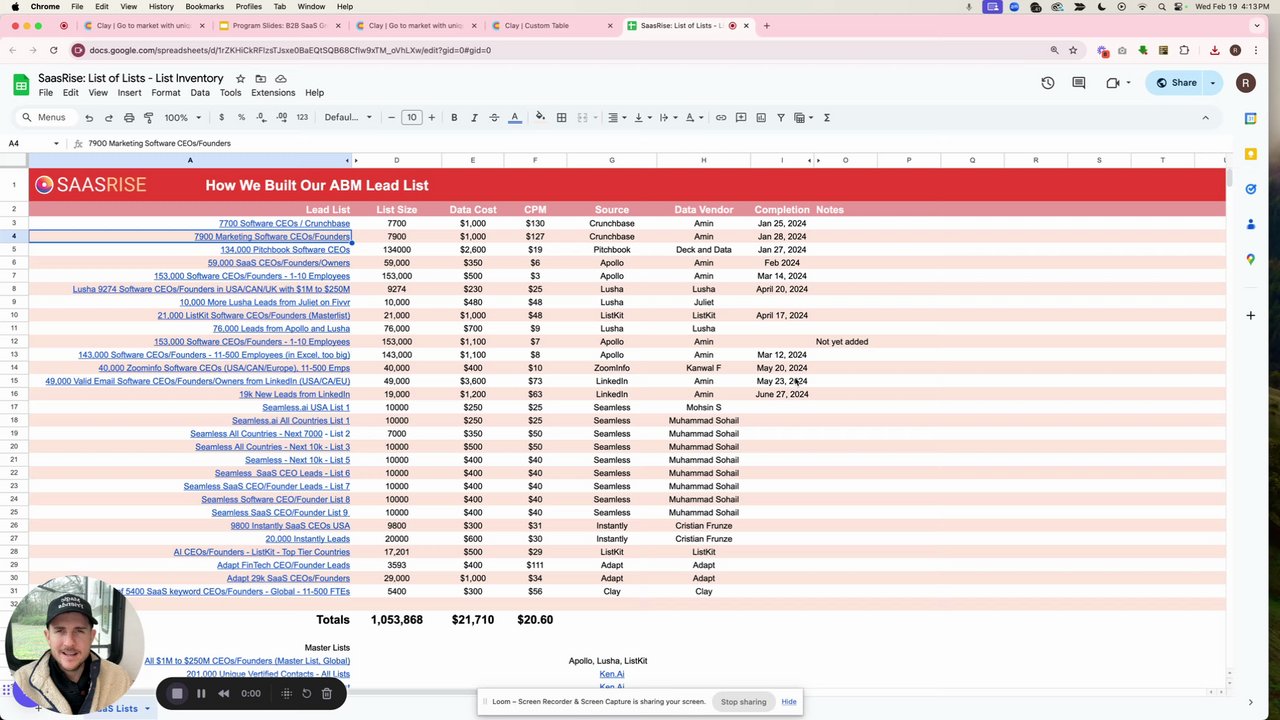Insert a link with chain icon

coord(721,118)
